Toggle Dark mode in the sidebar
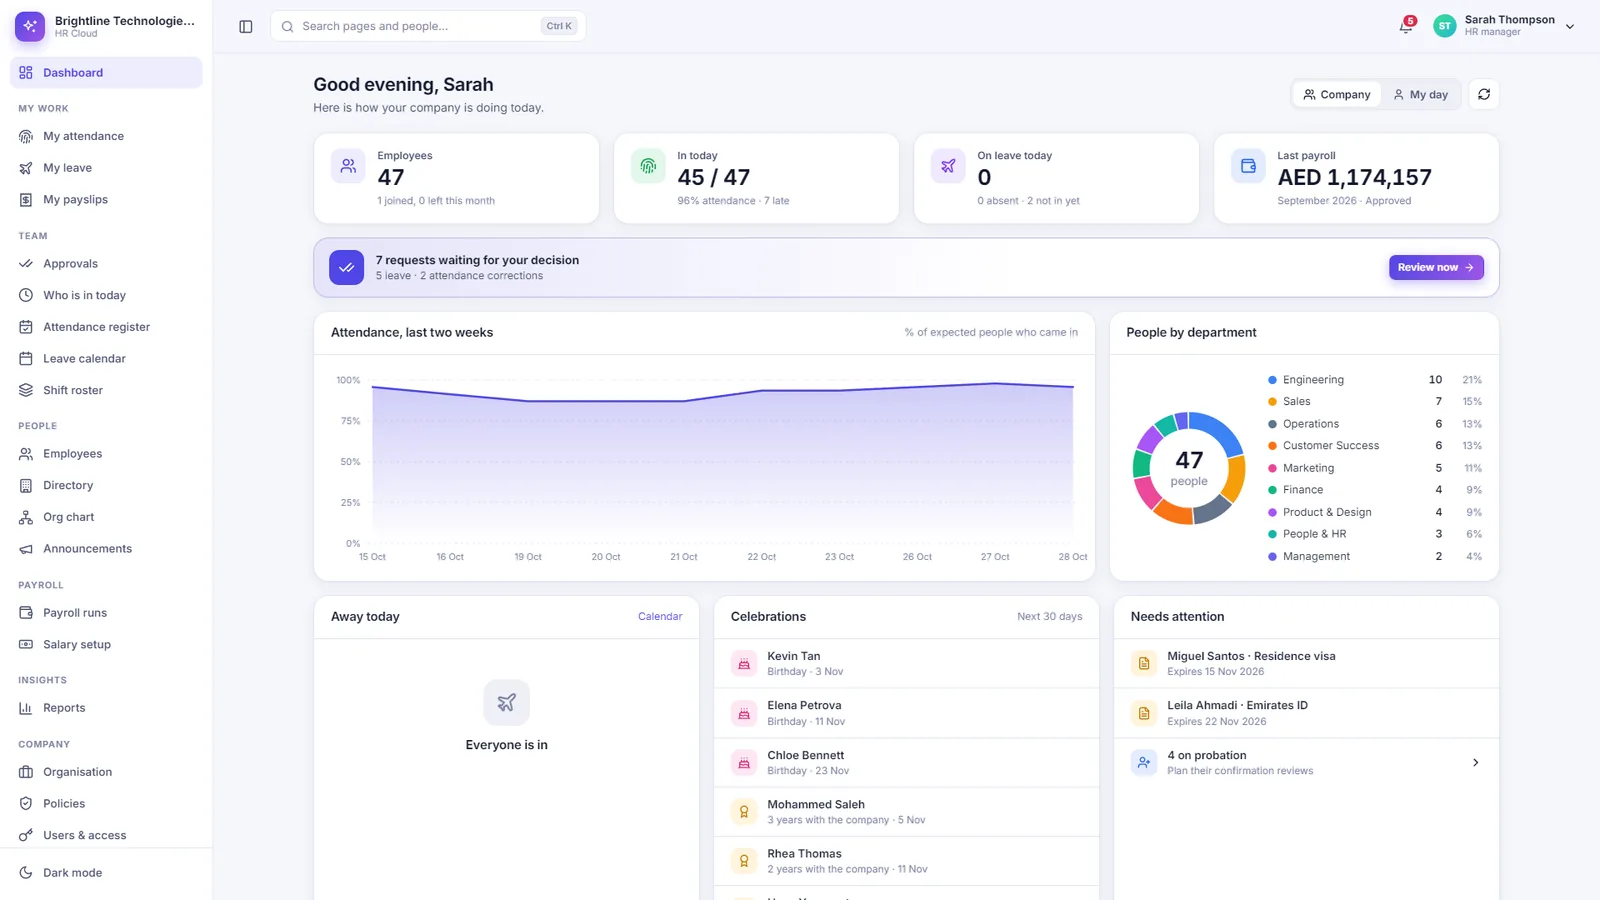 [x=106, y=873]
